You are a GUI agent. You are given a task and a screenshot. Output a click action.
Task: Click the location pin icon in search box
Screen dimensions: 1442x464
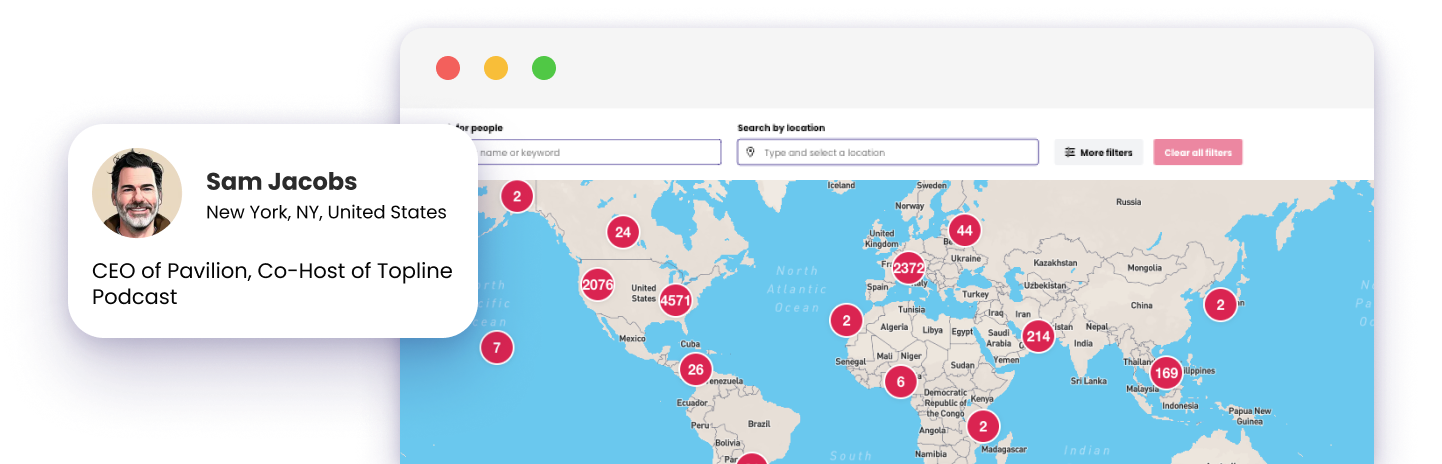(x=750, y=153)
